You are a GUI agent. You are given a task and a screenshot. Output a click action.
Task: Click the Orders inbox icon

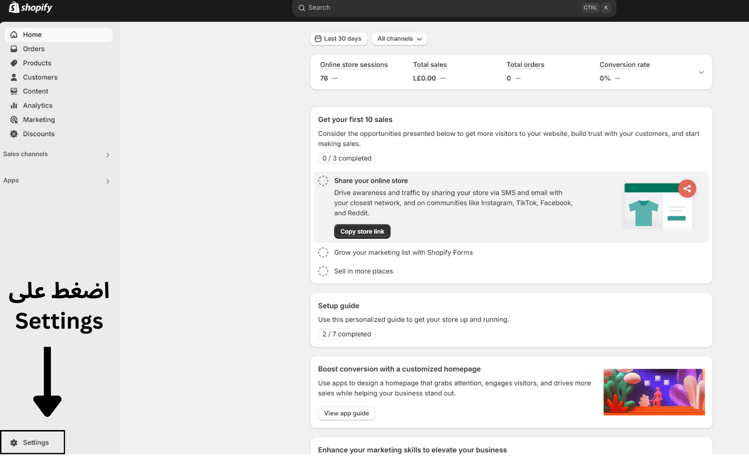(14, 49)
